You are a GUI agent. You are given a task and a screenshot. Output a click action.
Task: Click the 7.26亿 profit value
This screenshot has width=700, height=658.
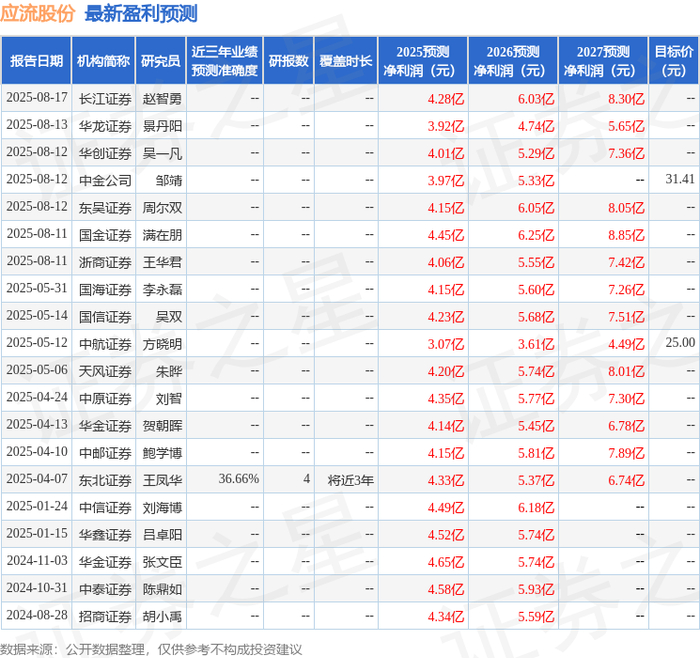(x=626, y=289)
